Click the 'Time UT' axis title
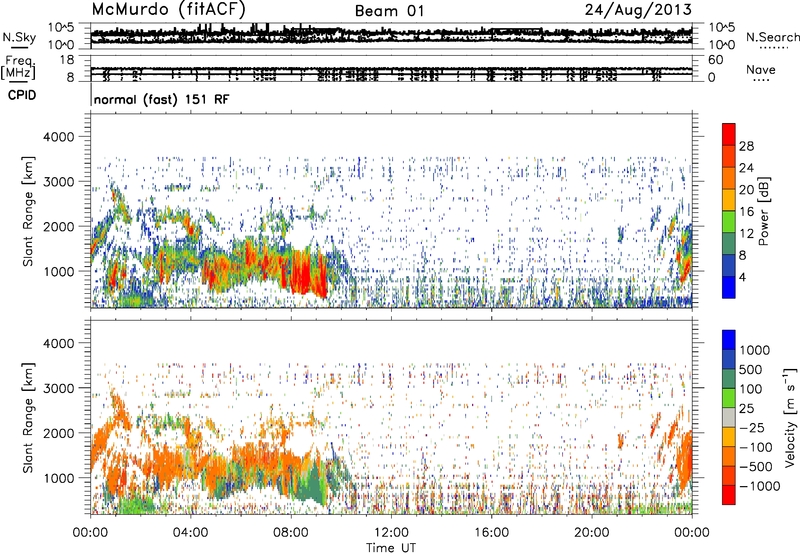This screenshot has height=554, width=800. [x=391, y=547]
